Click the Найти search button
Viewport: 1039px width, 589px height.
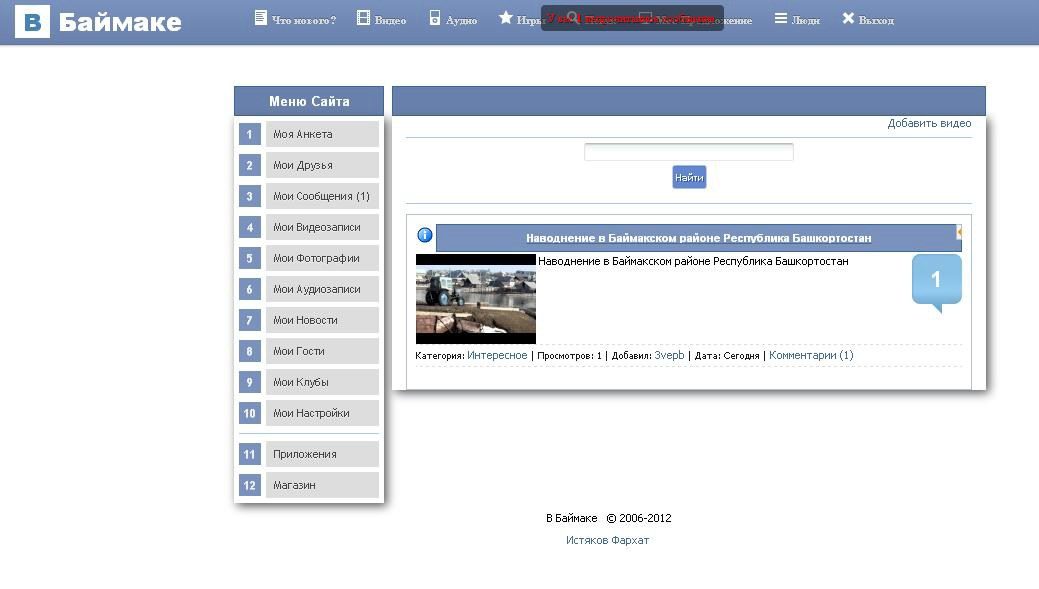(689, 178)
